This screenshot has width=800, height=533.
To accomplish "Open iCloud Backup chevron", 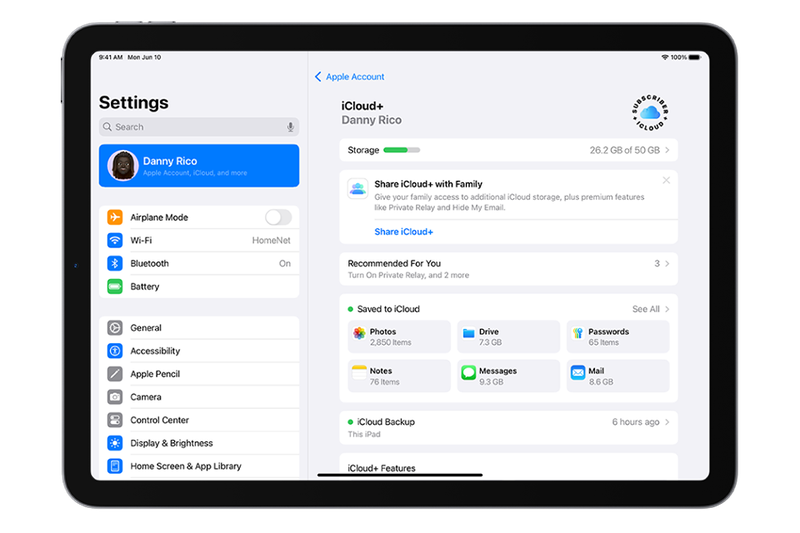I will [667, 422].
